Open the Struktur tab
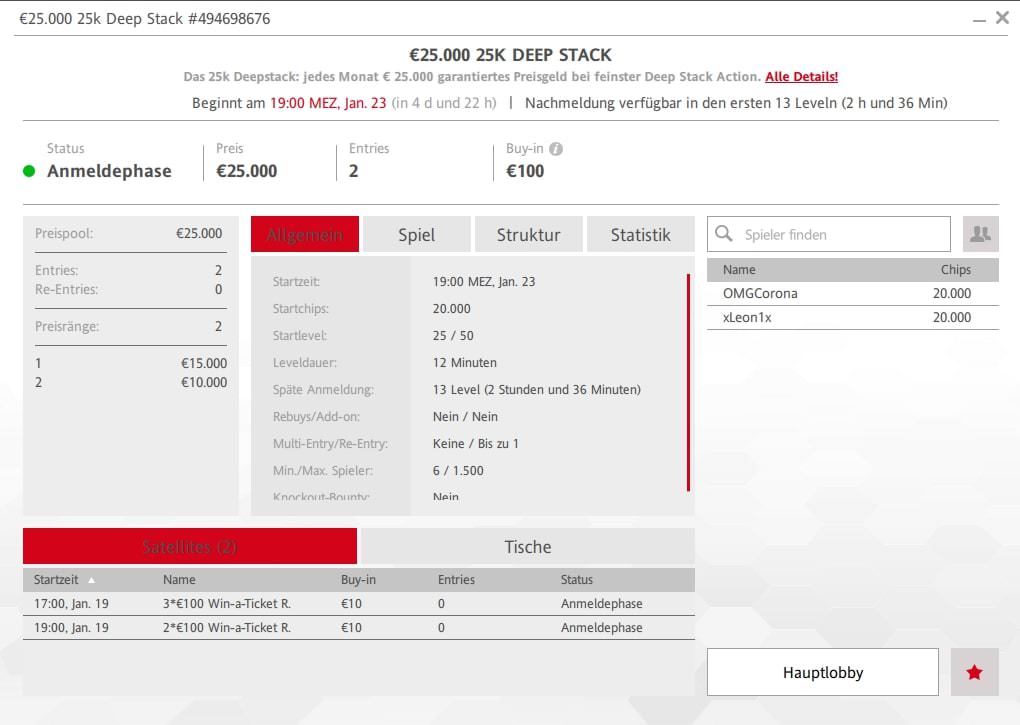 528,235
